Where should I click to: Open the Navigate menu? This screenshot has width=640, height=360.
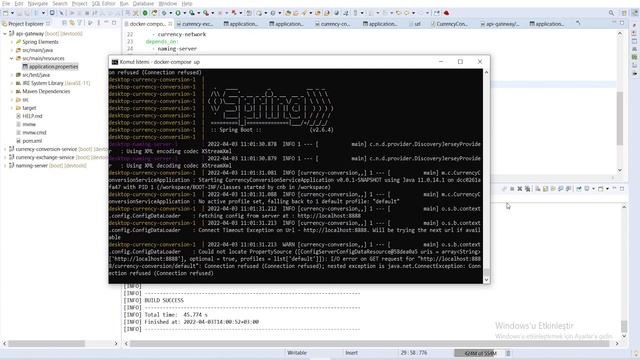coord(38,3)
